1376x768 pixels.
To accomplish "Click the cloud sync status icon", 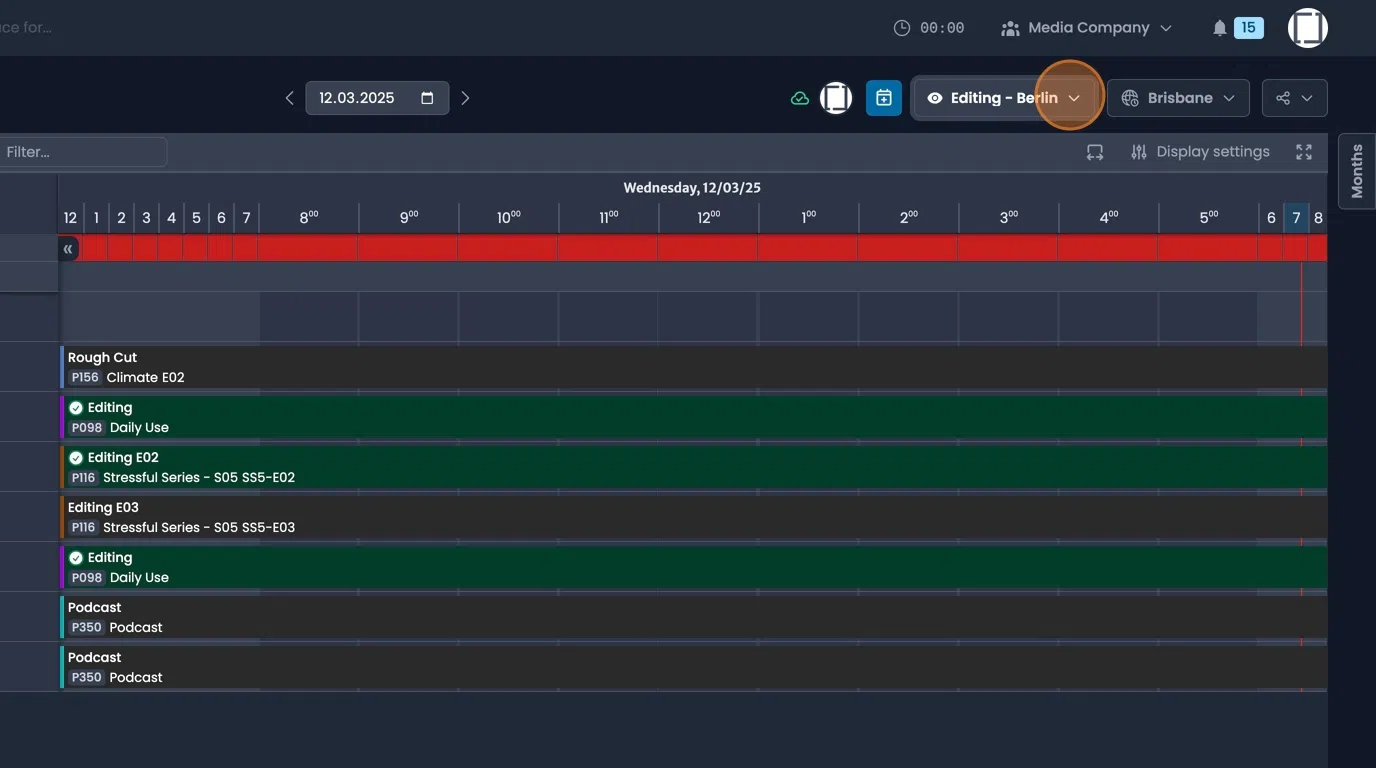I will pyautogui.click(x=799, y=98).
